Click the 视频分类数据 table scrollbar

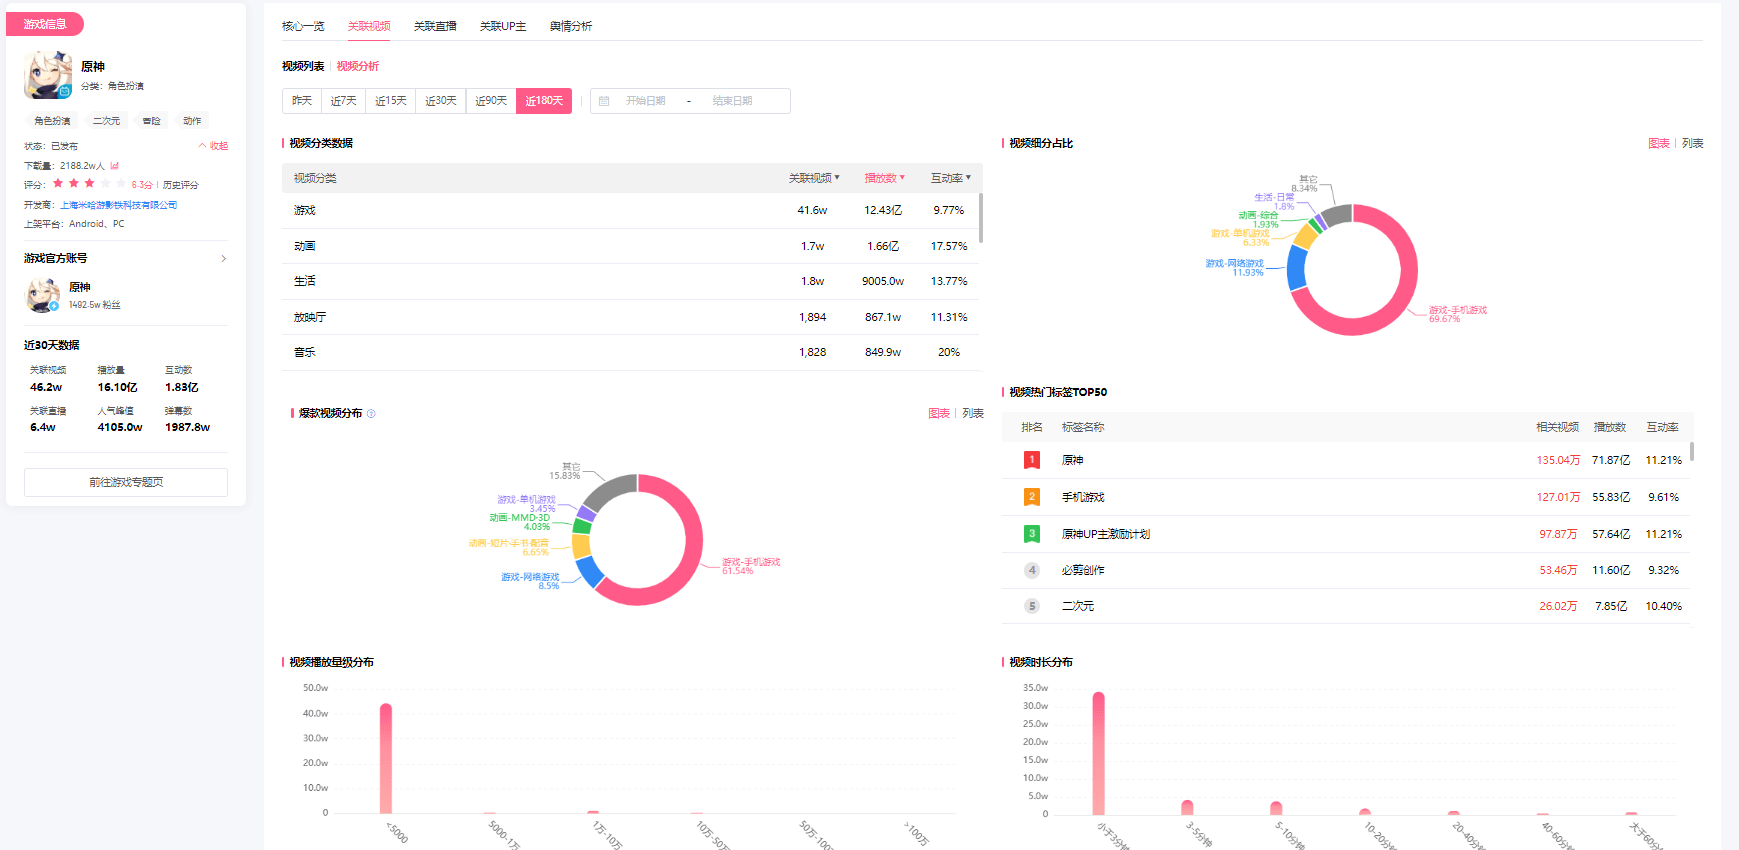(x=981, y=218)
